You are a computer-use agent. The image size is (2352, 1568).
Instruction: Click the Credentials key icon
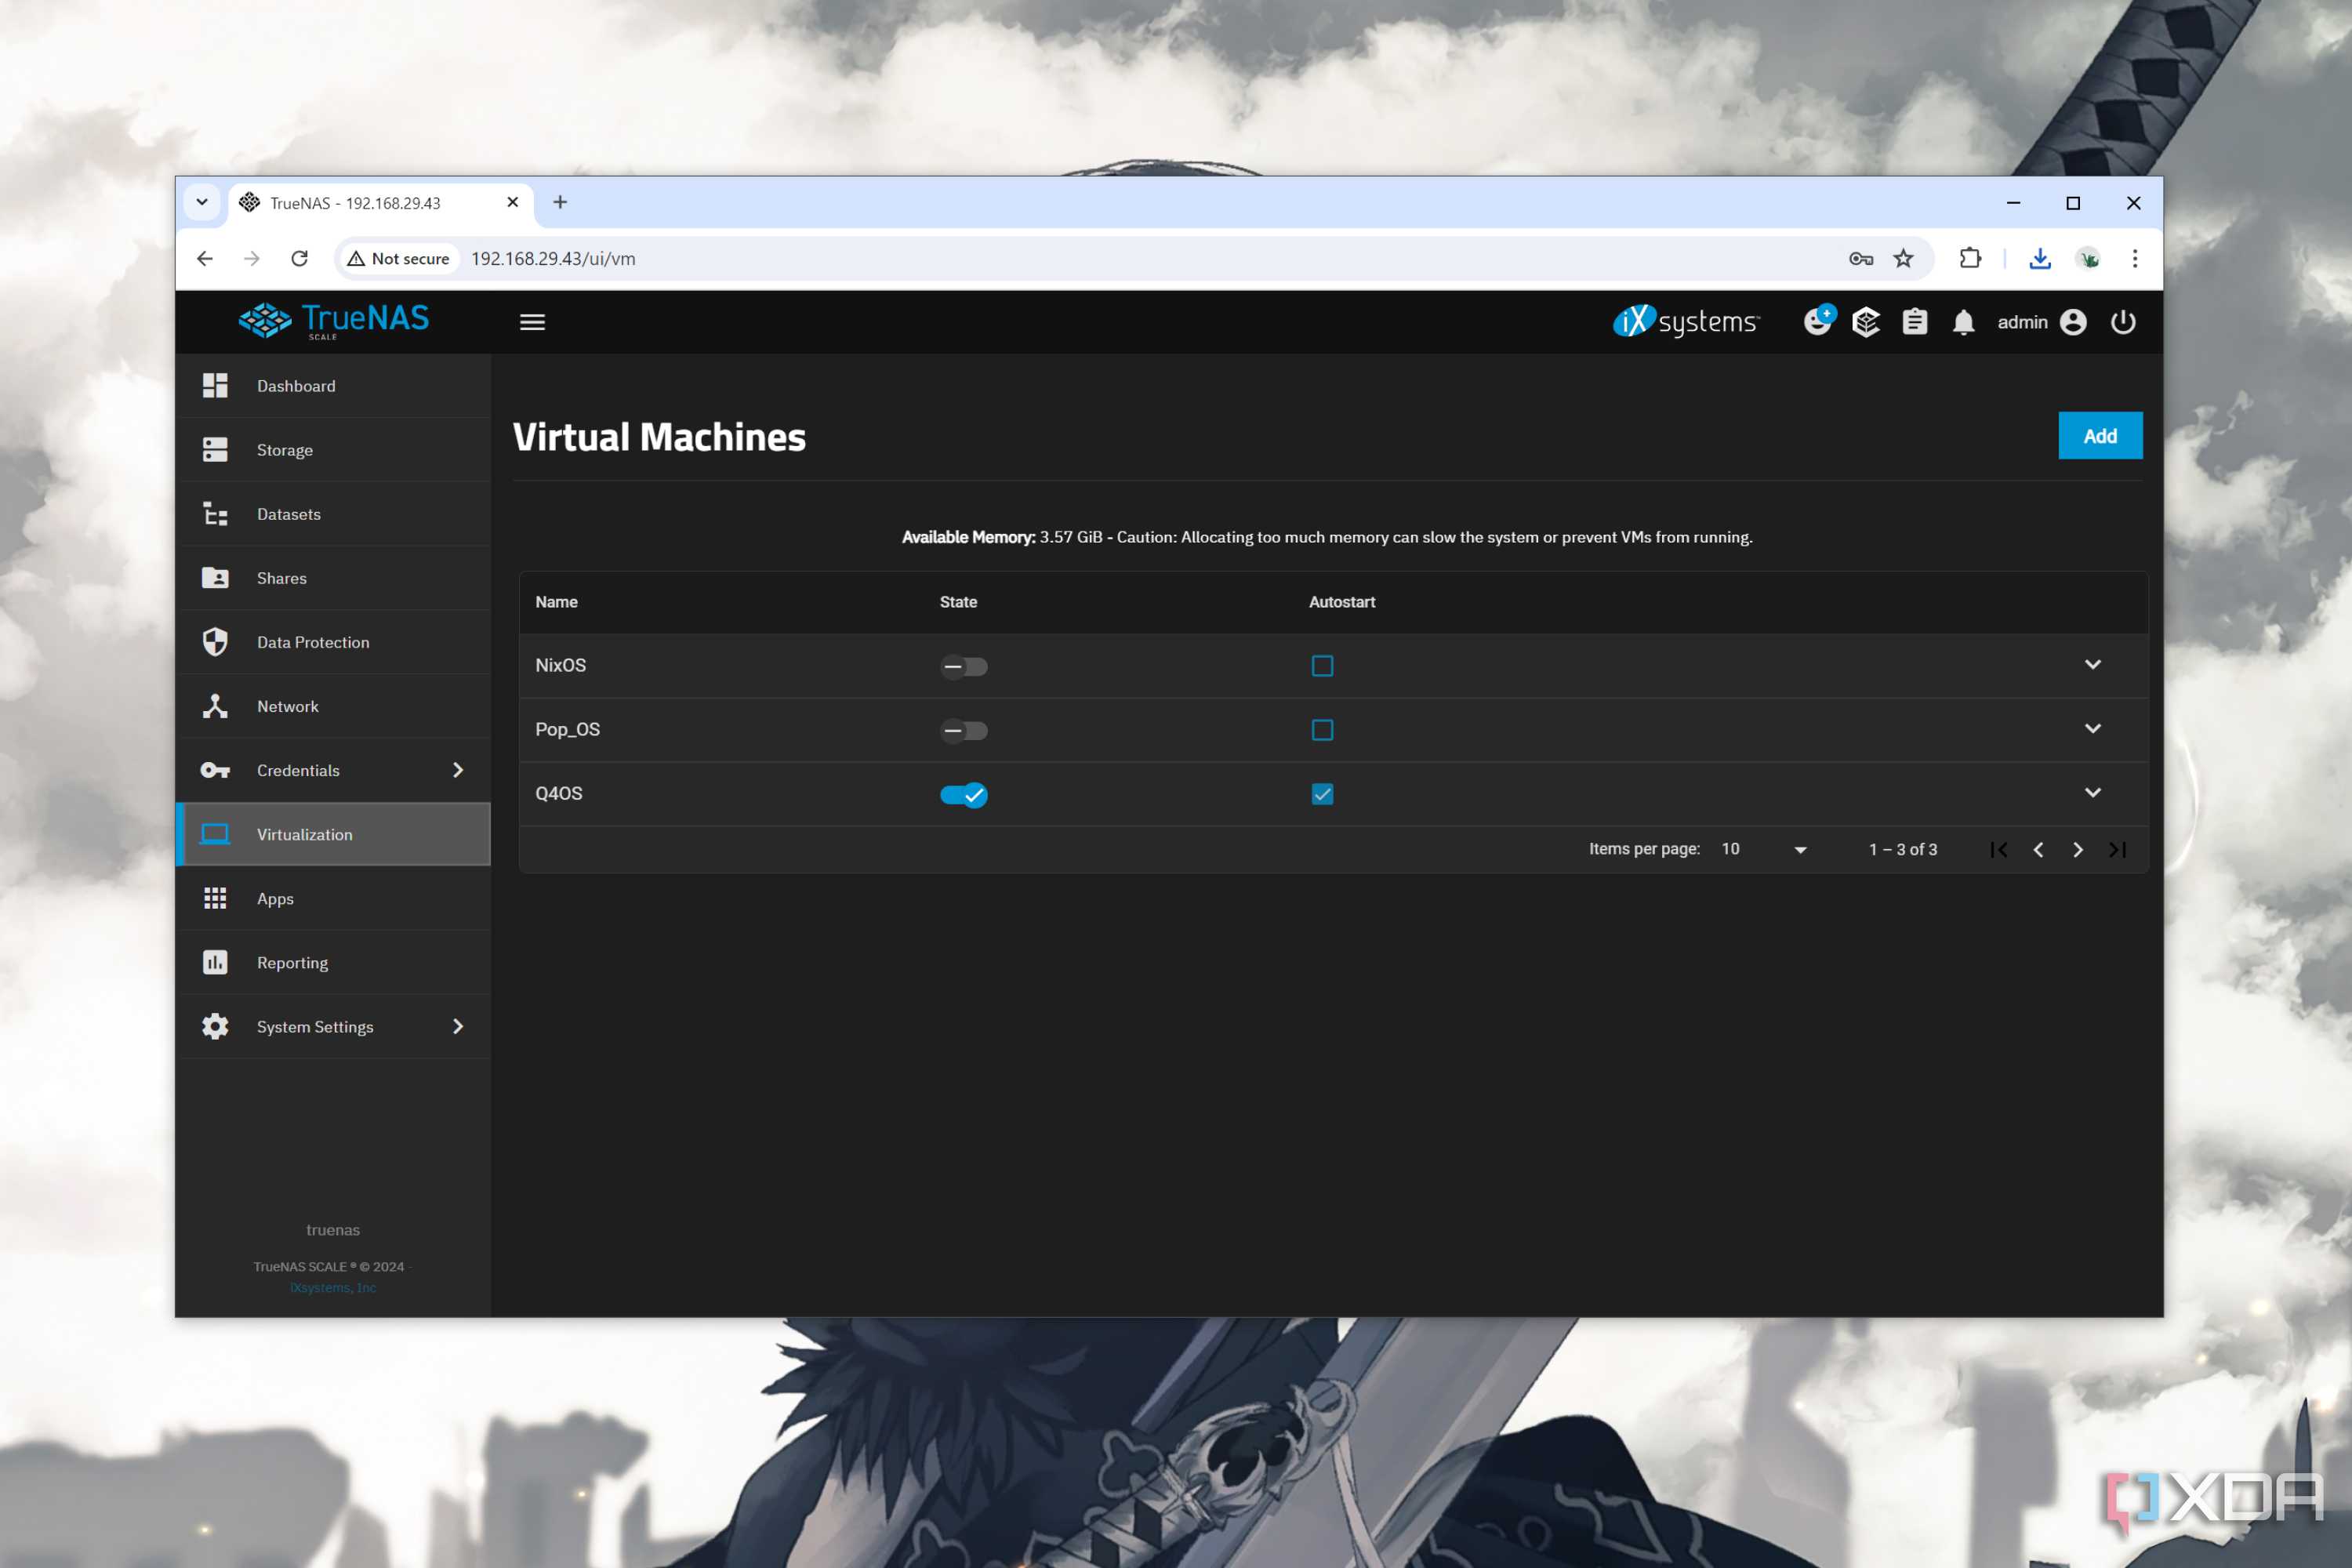tap(215, 770)
